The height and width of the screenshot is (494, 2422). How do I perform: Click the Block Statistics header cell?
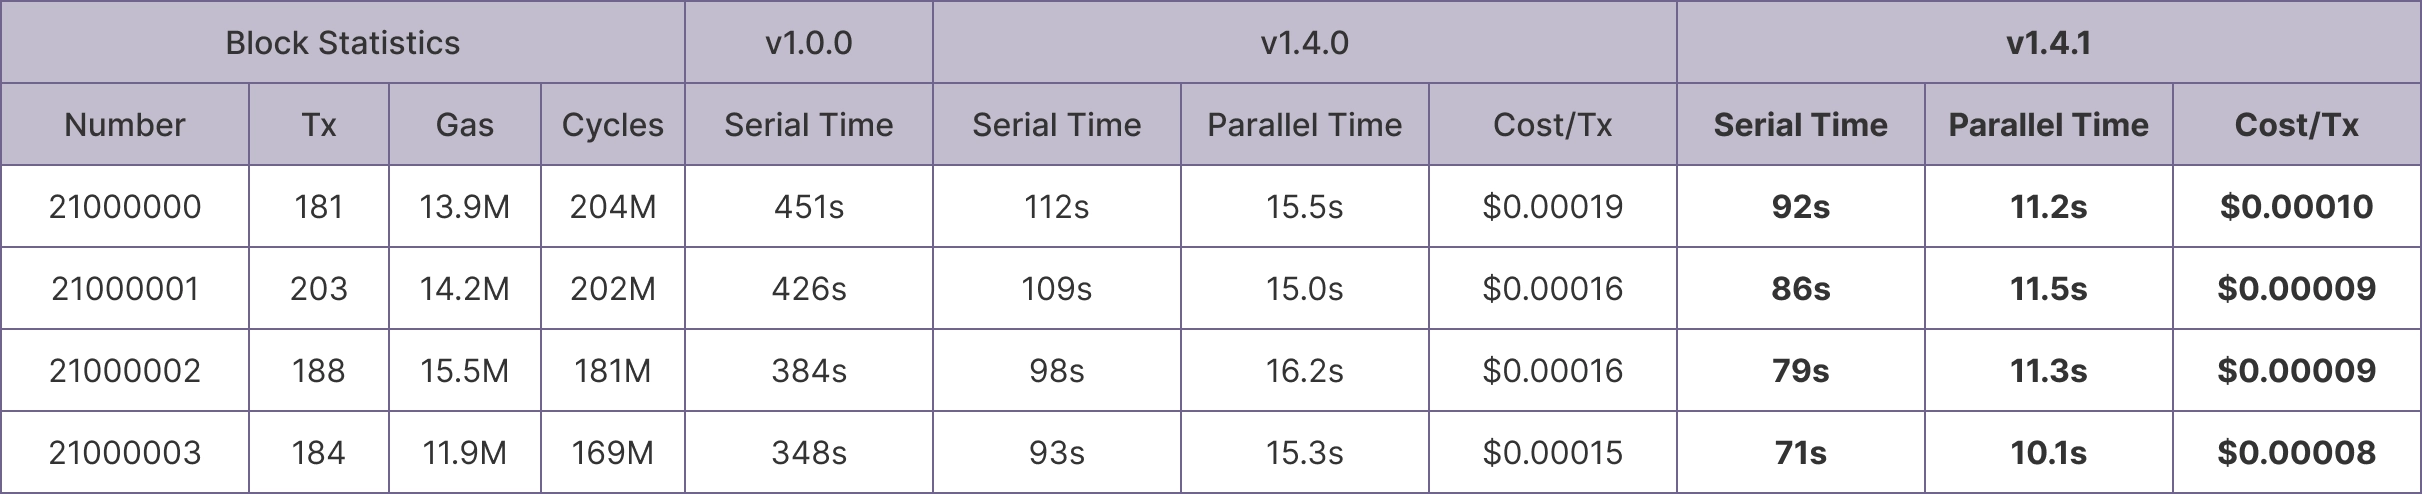point(342,43)
